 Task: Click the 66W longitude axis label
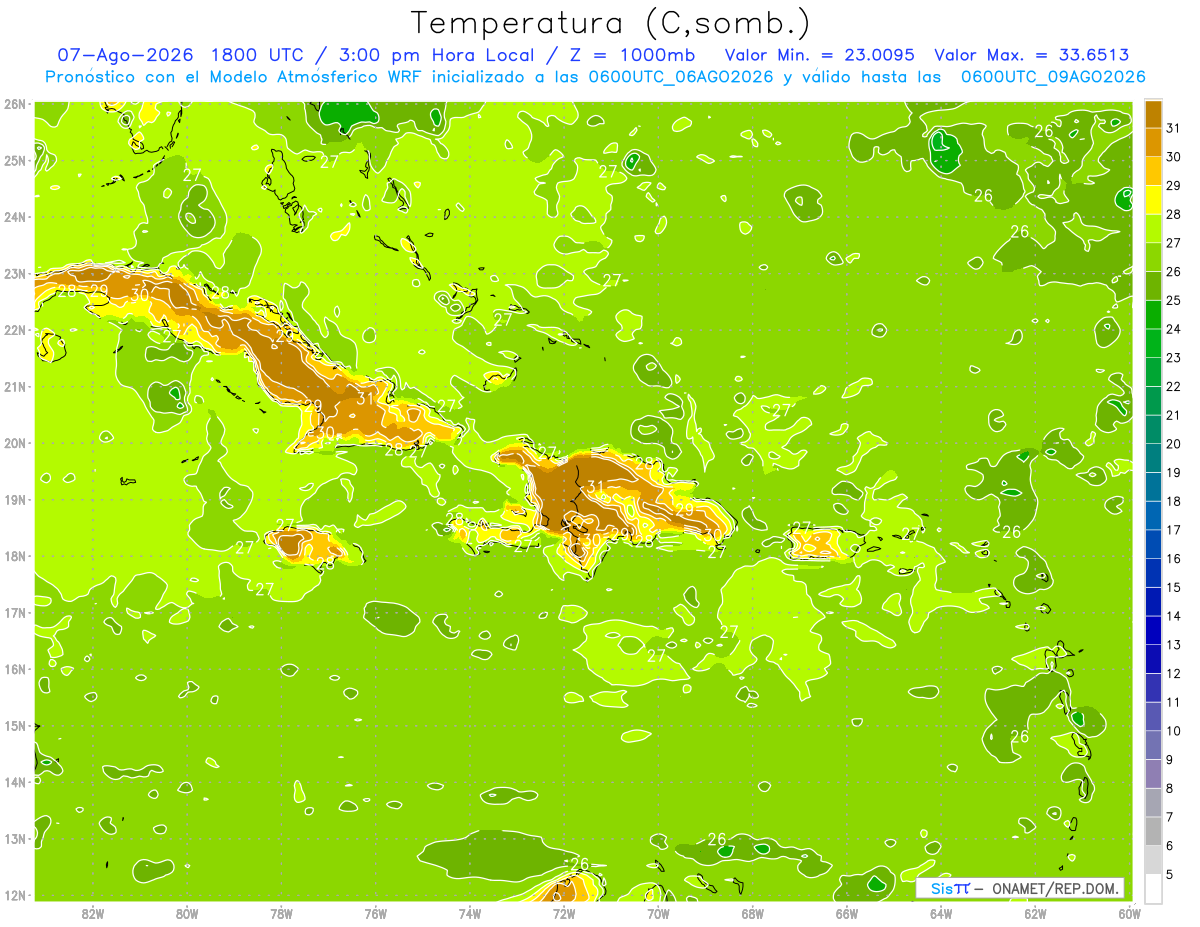[847, 913]
